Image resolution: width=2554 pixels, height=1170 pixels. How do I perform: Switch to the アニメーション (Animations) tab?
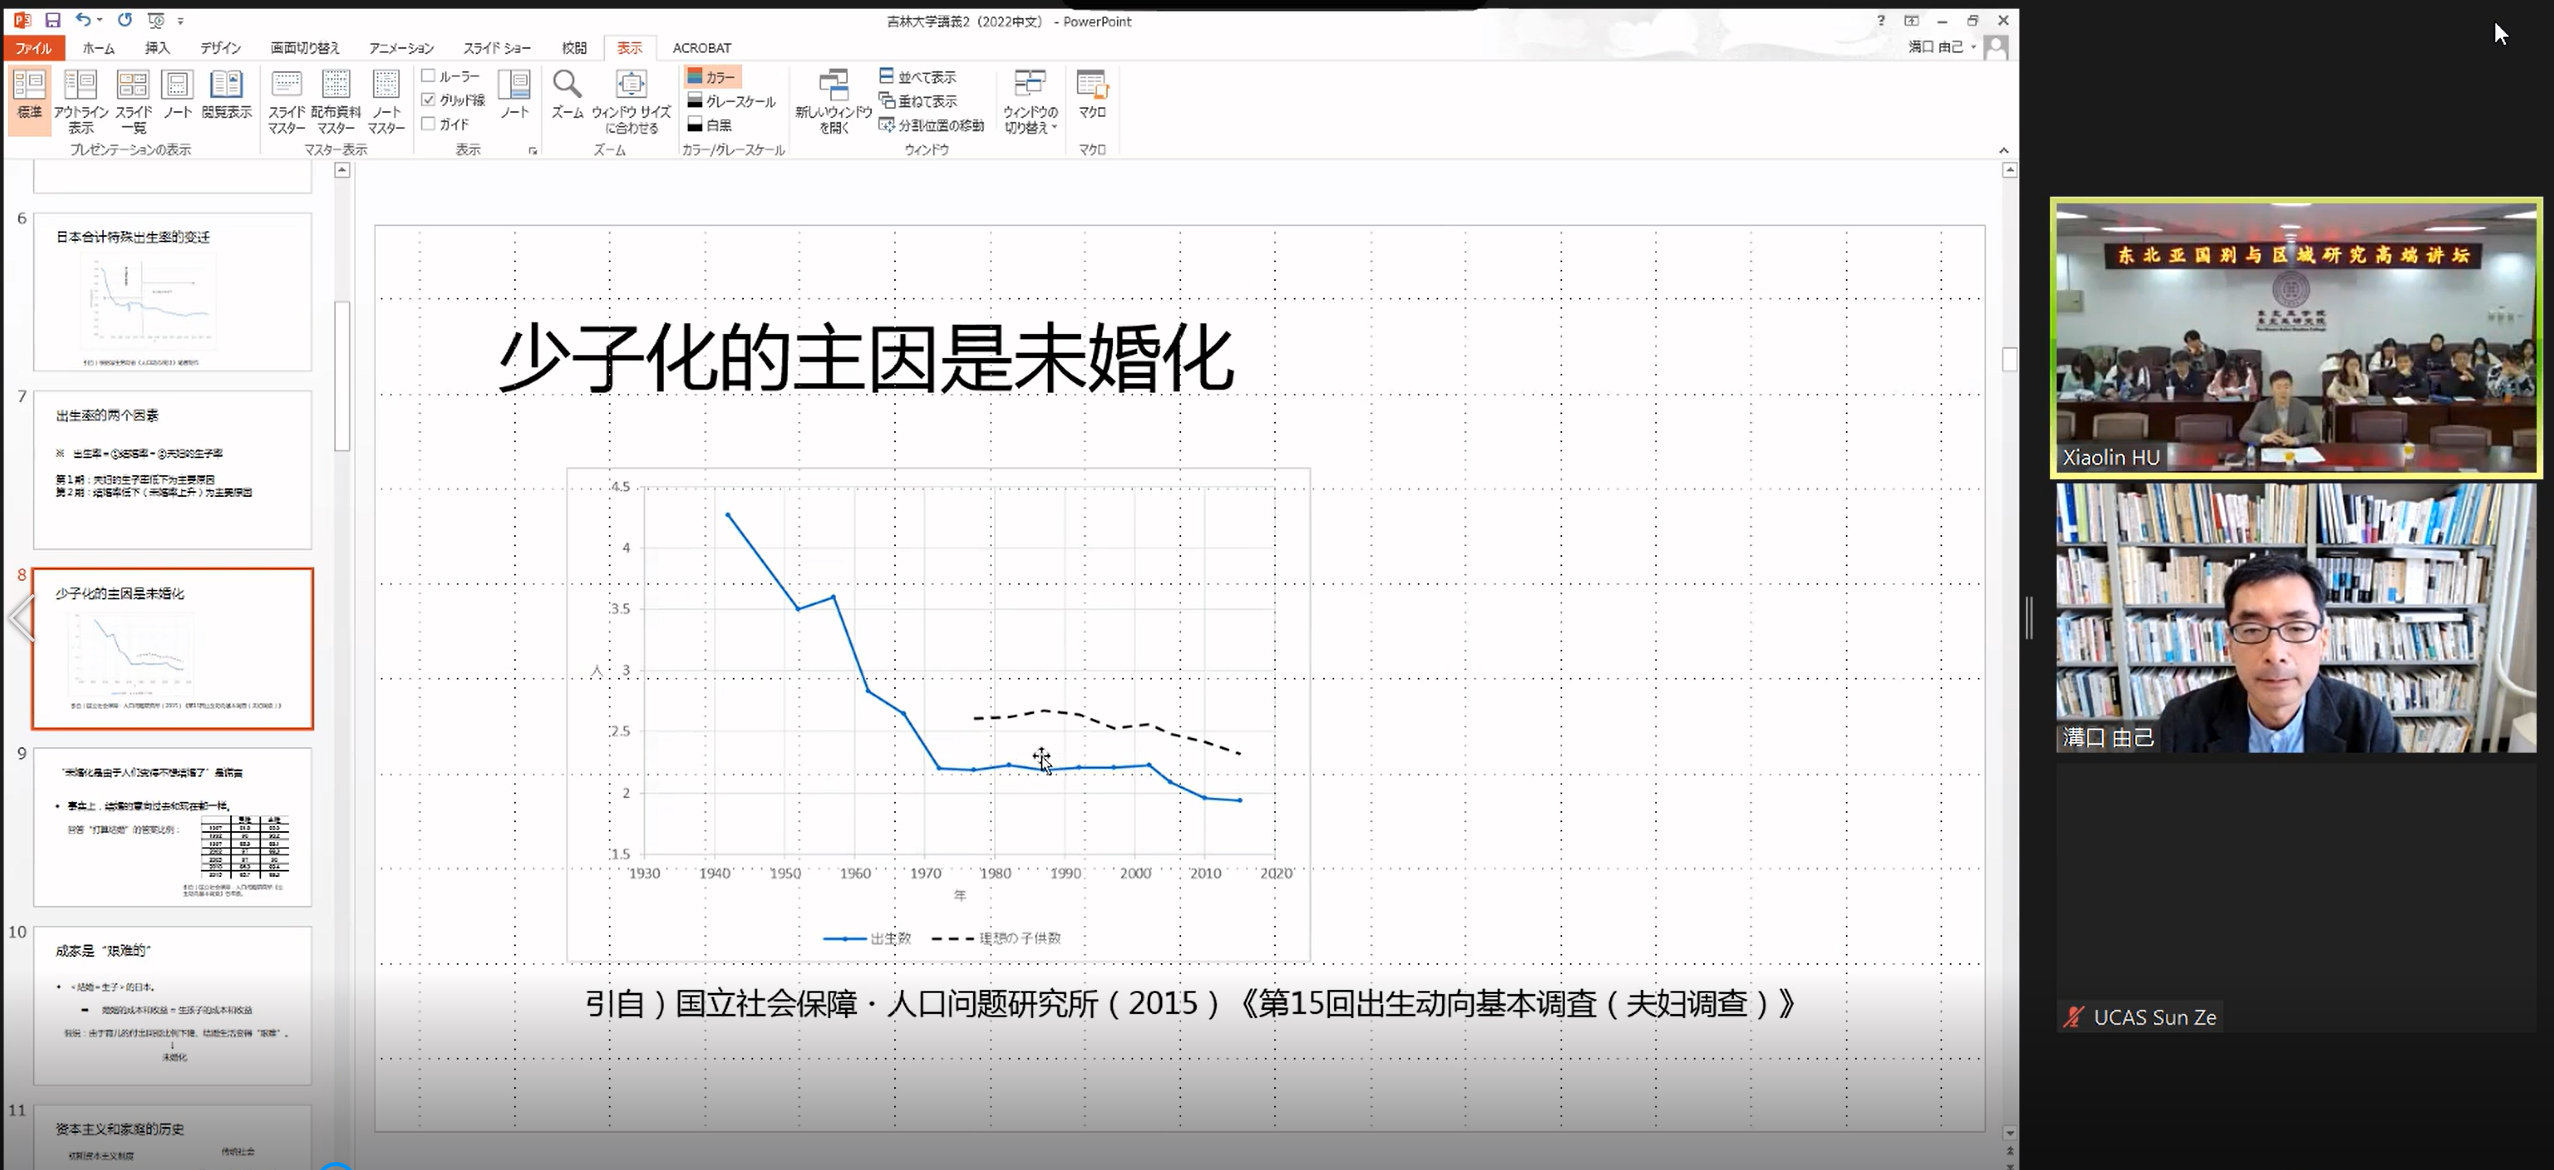click(x=401, y=48)
